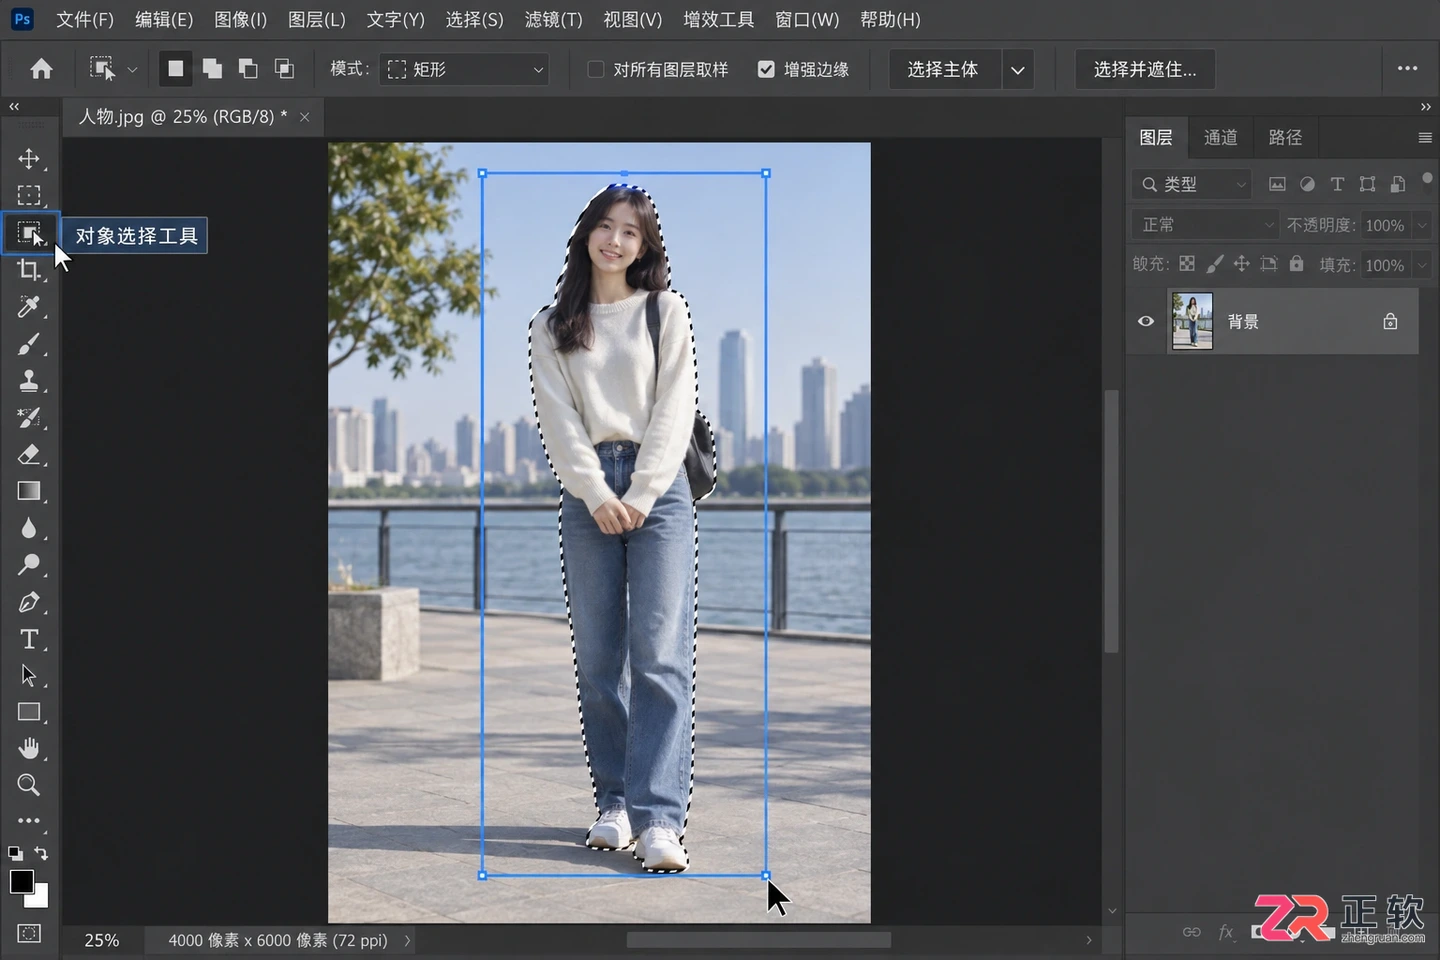The image size is (1440, 960).
Task: Click the Home icon in options bar
Action: 41,69
